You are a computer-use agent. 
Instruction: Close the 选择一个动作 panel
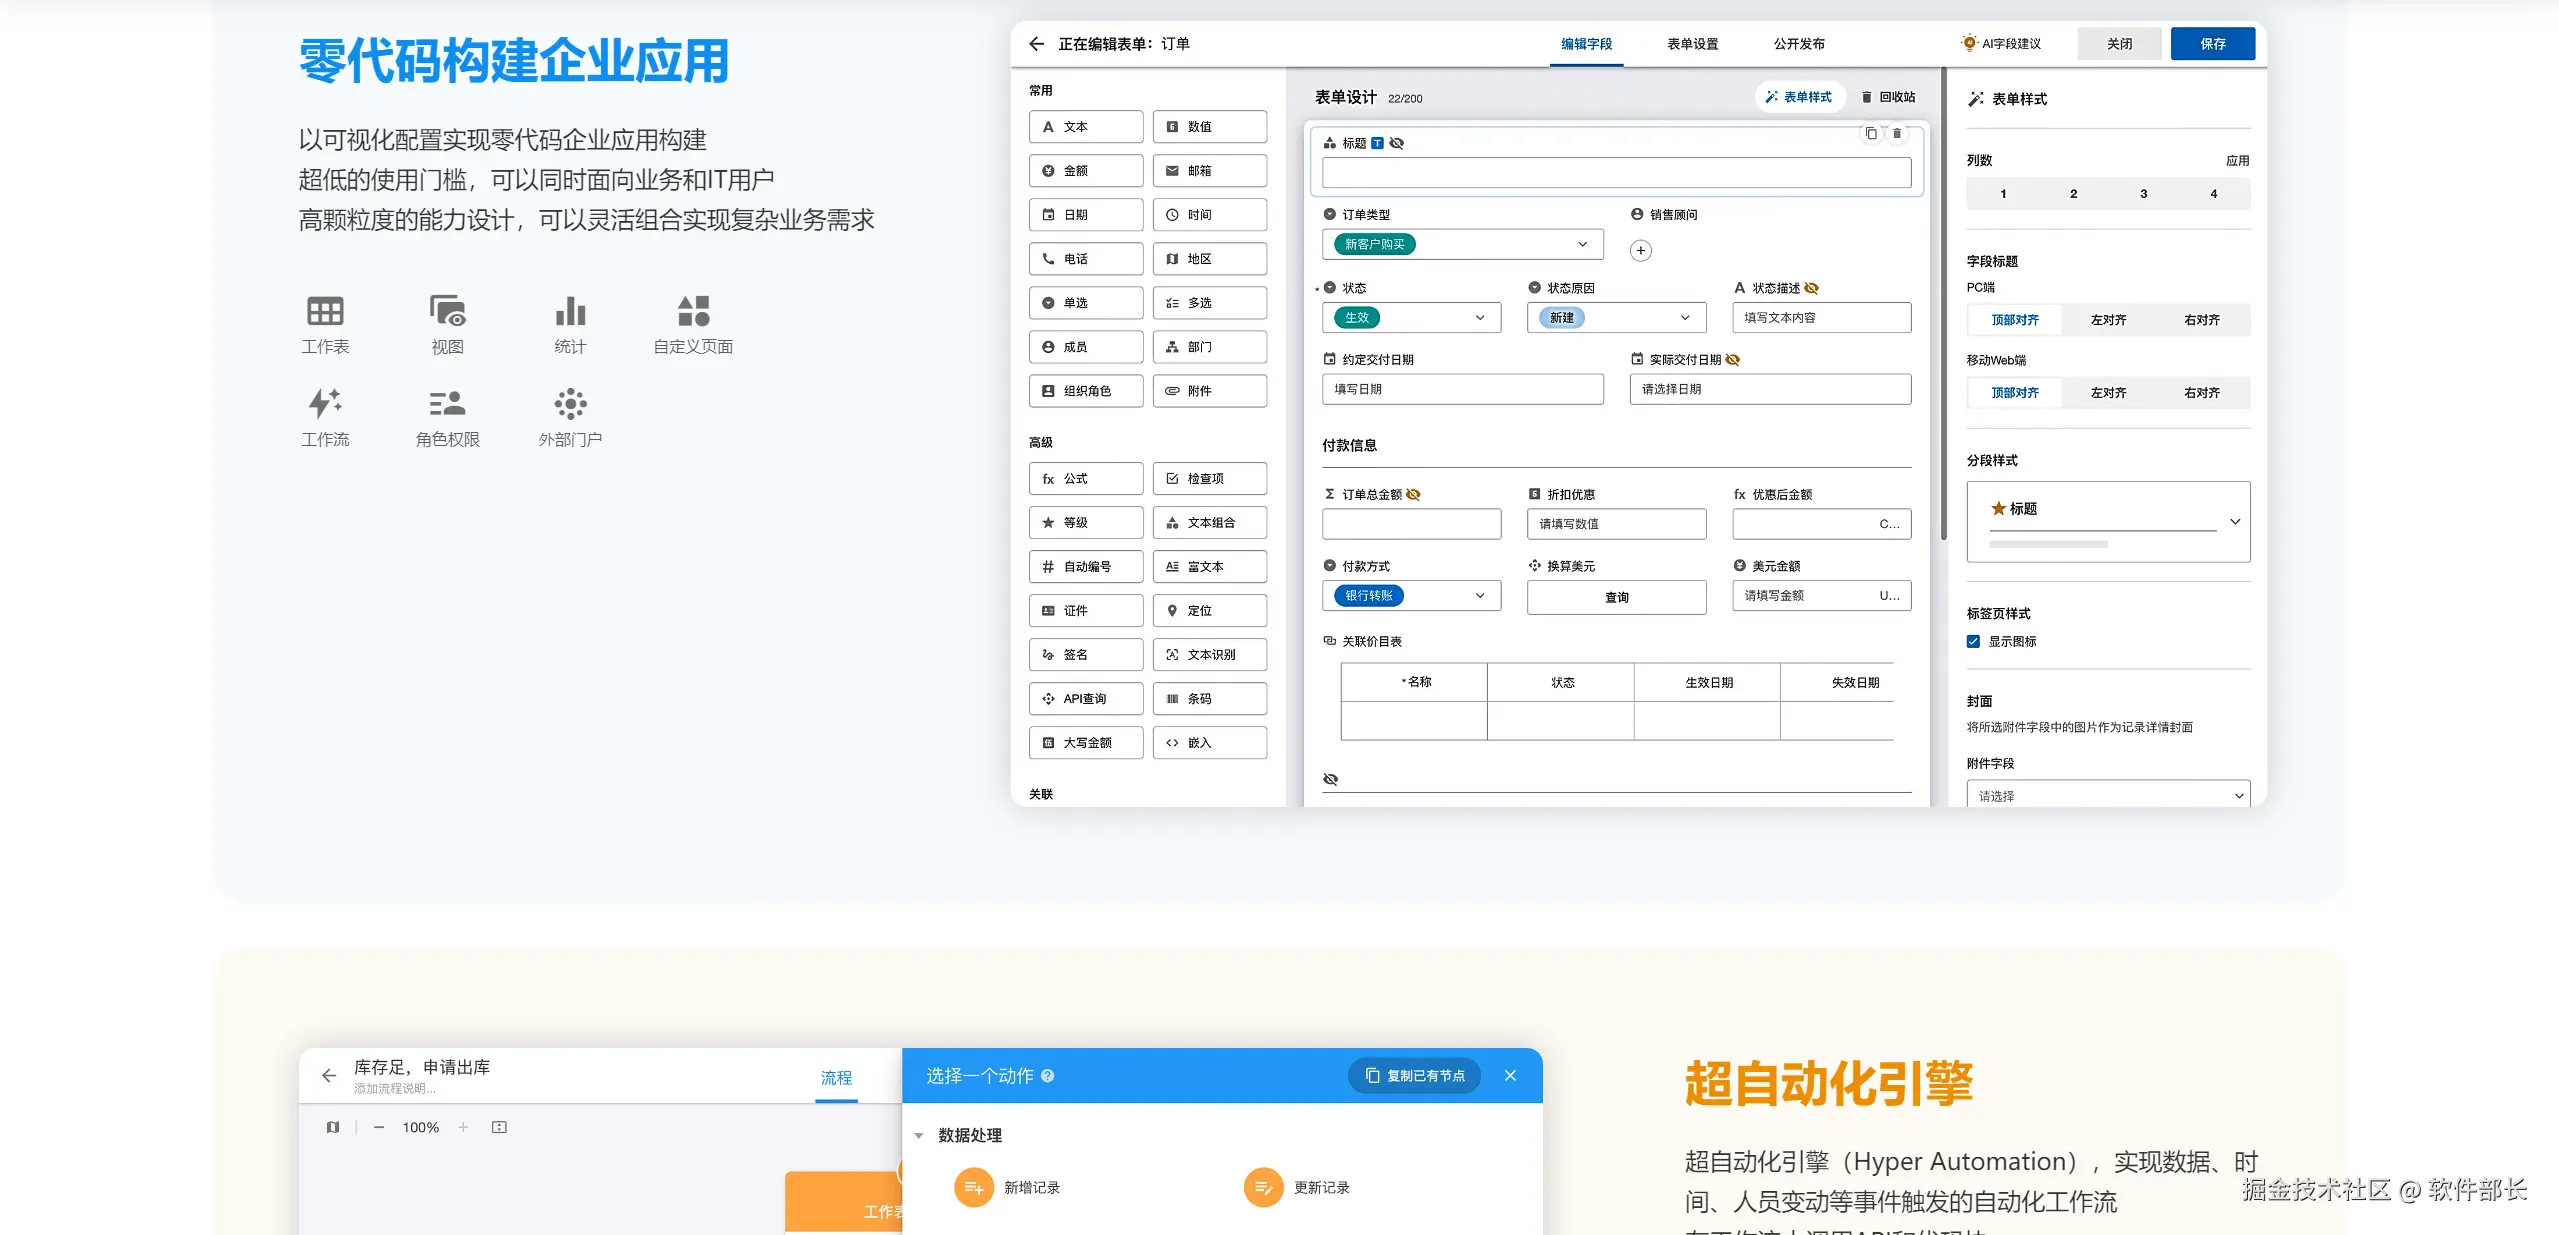1510,1076
